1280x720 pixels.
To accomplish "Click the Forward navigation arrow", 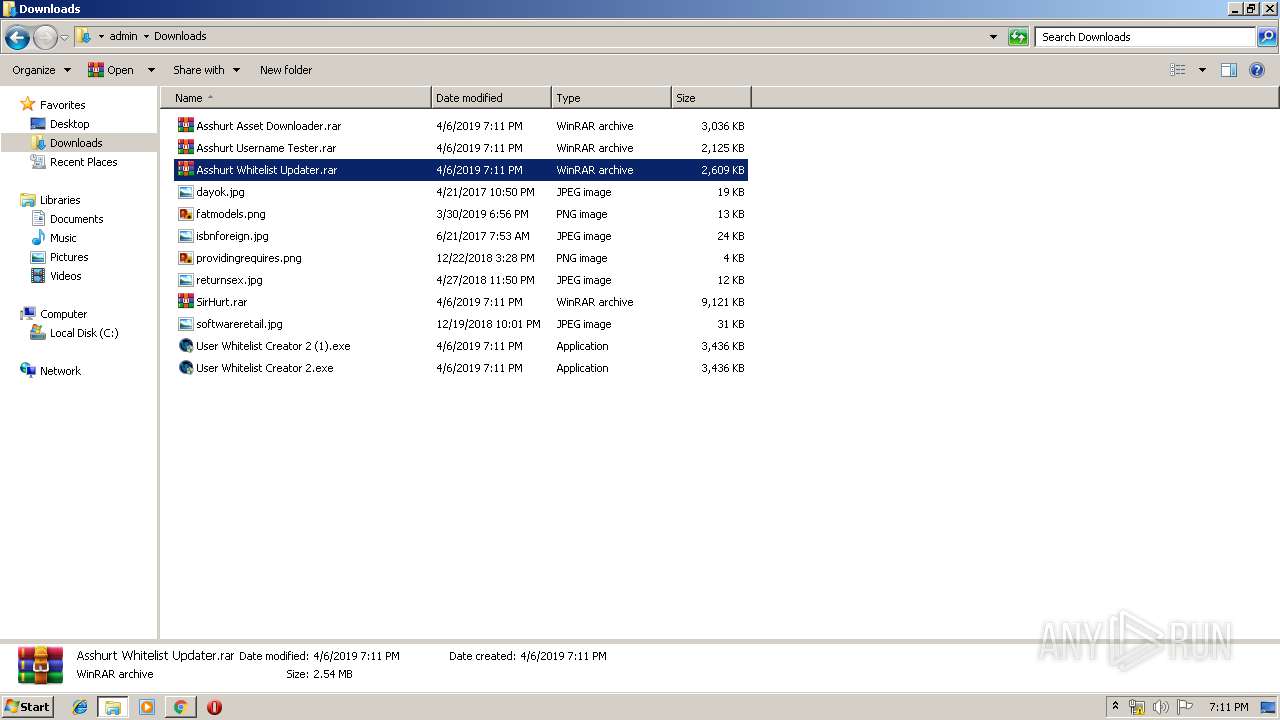I will click(x=45, y=38).
